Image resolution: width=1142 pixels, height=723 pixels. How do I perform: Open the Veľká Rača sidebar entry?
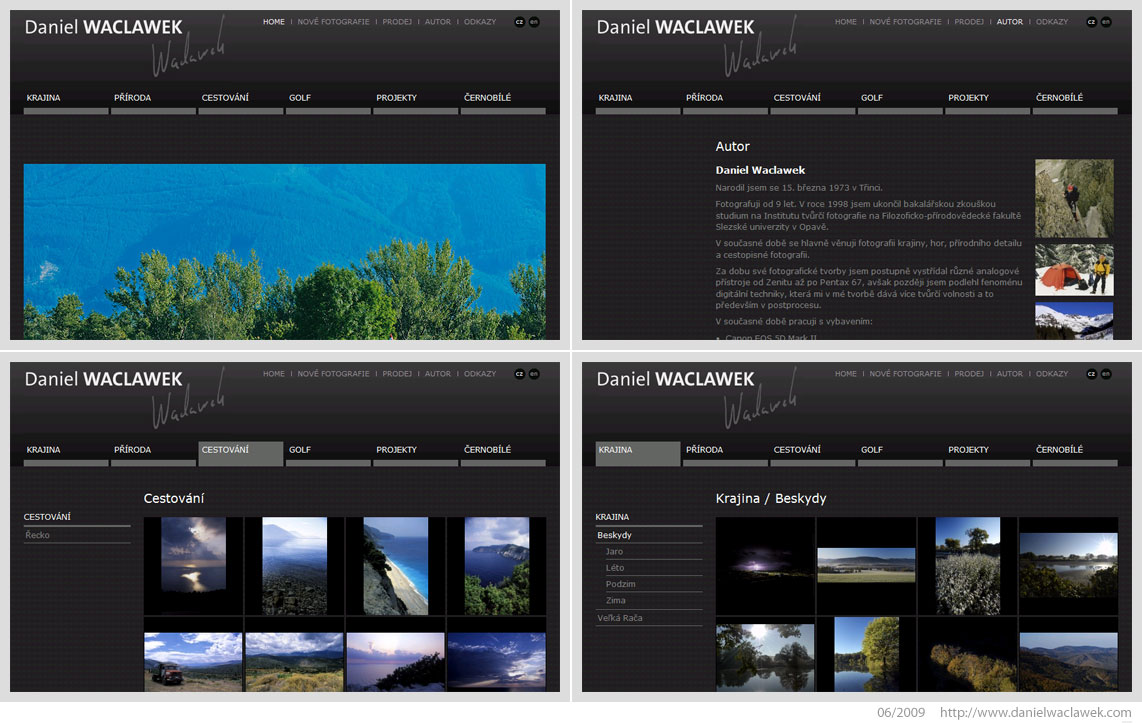point(620,618)
